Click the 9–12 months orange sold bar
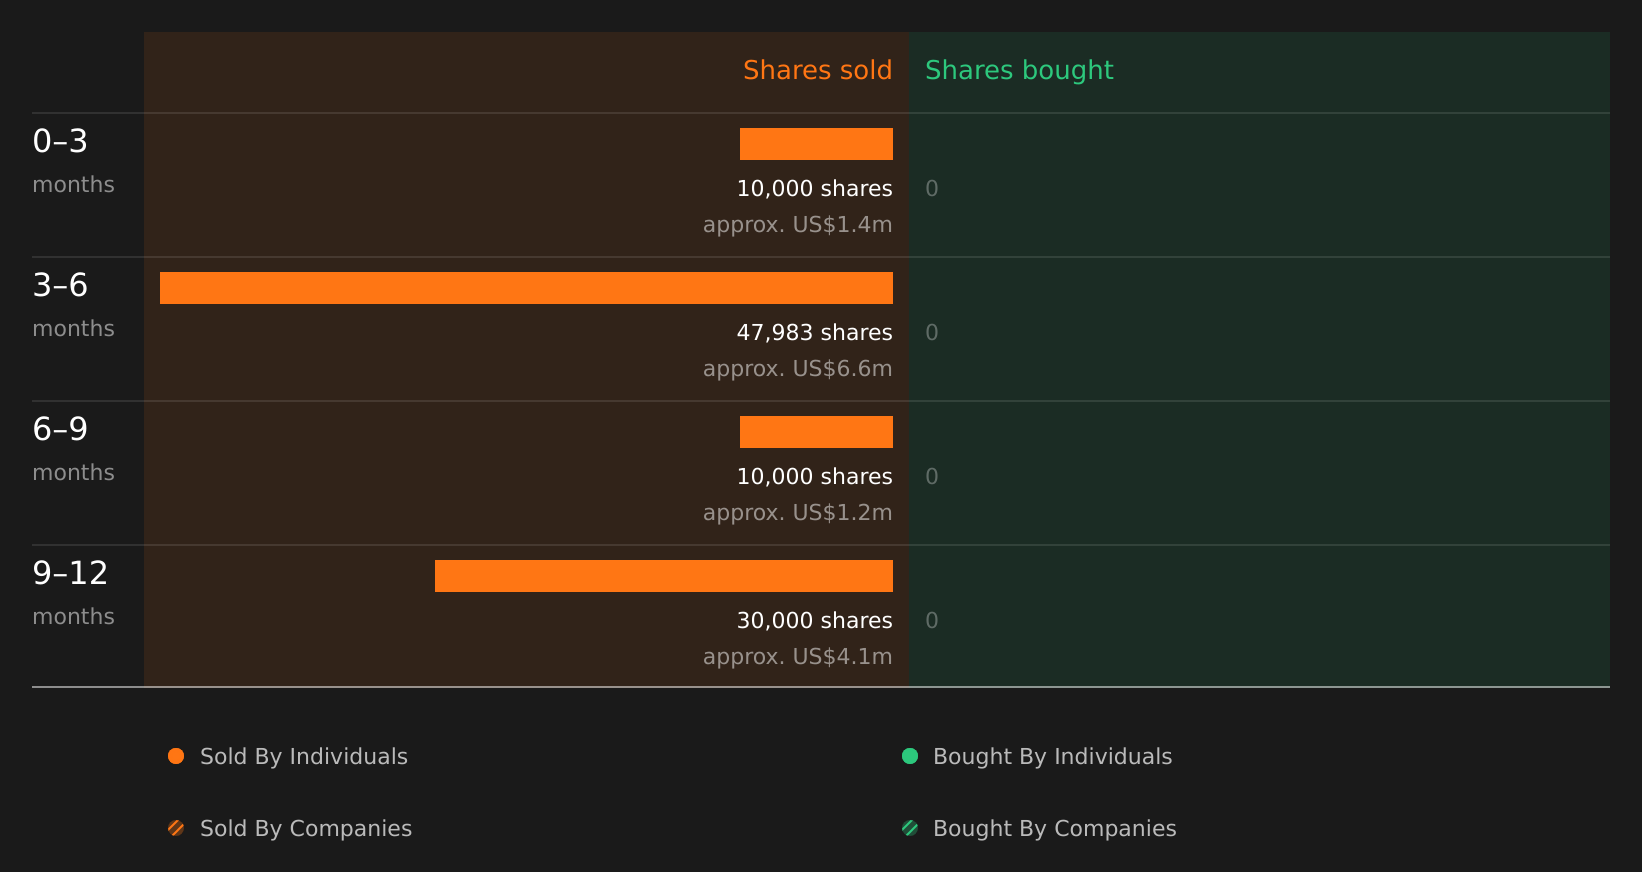Image resolution: width=1642 pixels, height=872 pixels. [664, 576]
